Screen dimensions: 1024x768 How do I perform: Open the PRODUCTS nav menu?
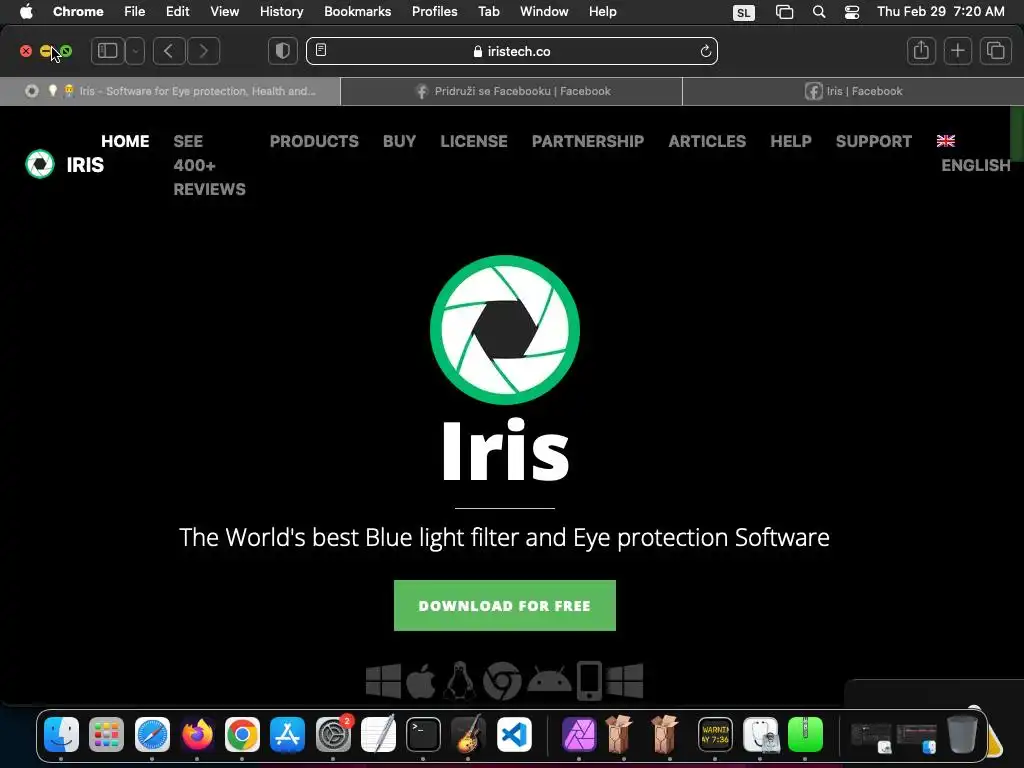point(314,141)
